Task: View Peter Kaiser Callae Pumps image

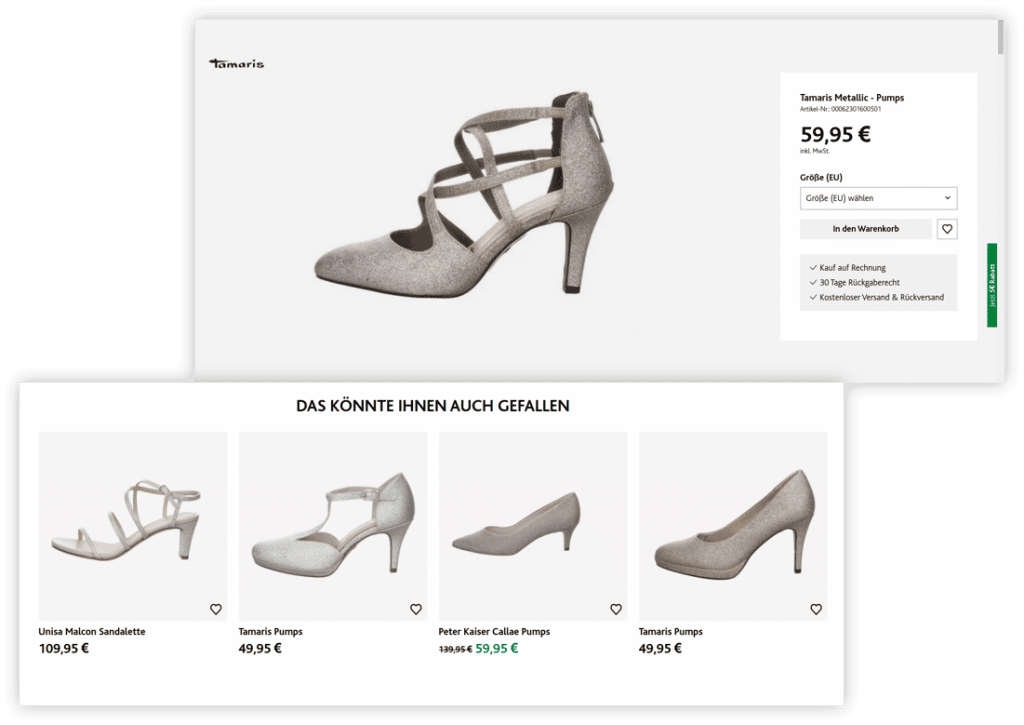Action: pyautogui.click(x=532, y=525)
